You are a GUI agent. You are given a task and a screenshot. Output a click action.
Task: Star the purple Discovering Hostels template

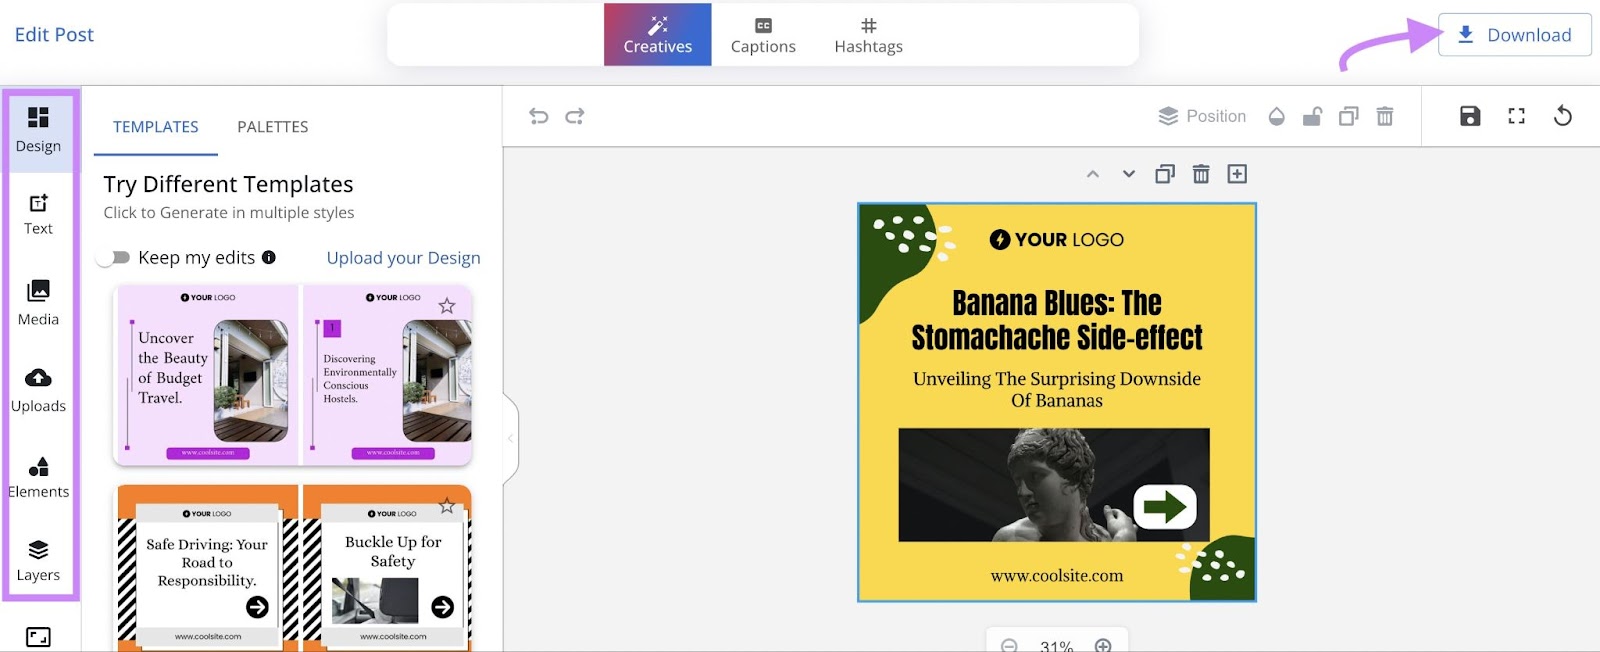(447, 306)
